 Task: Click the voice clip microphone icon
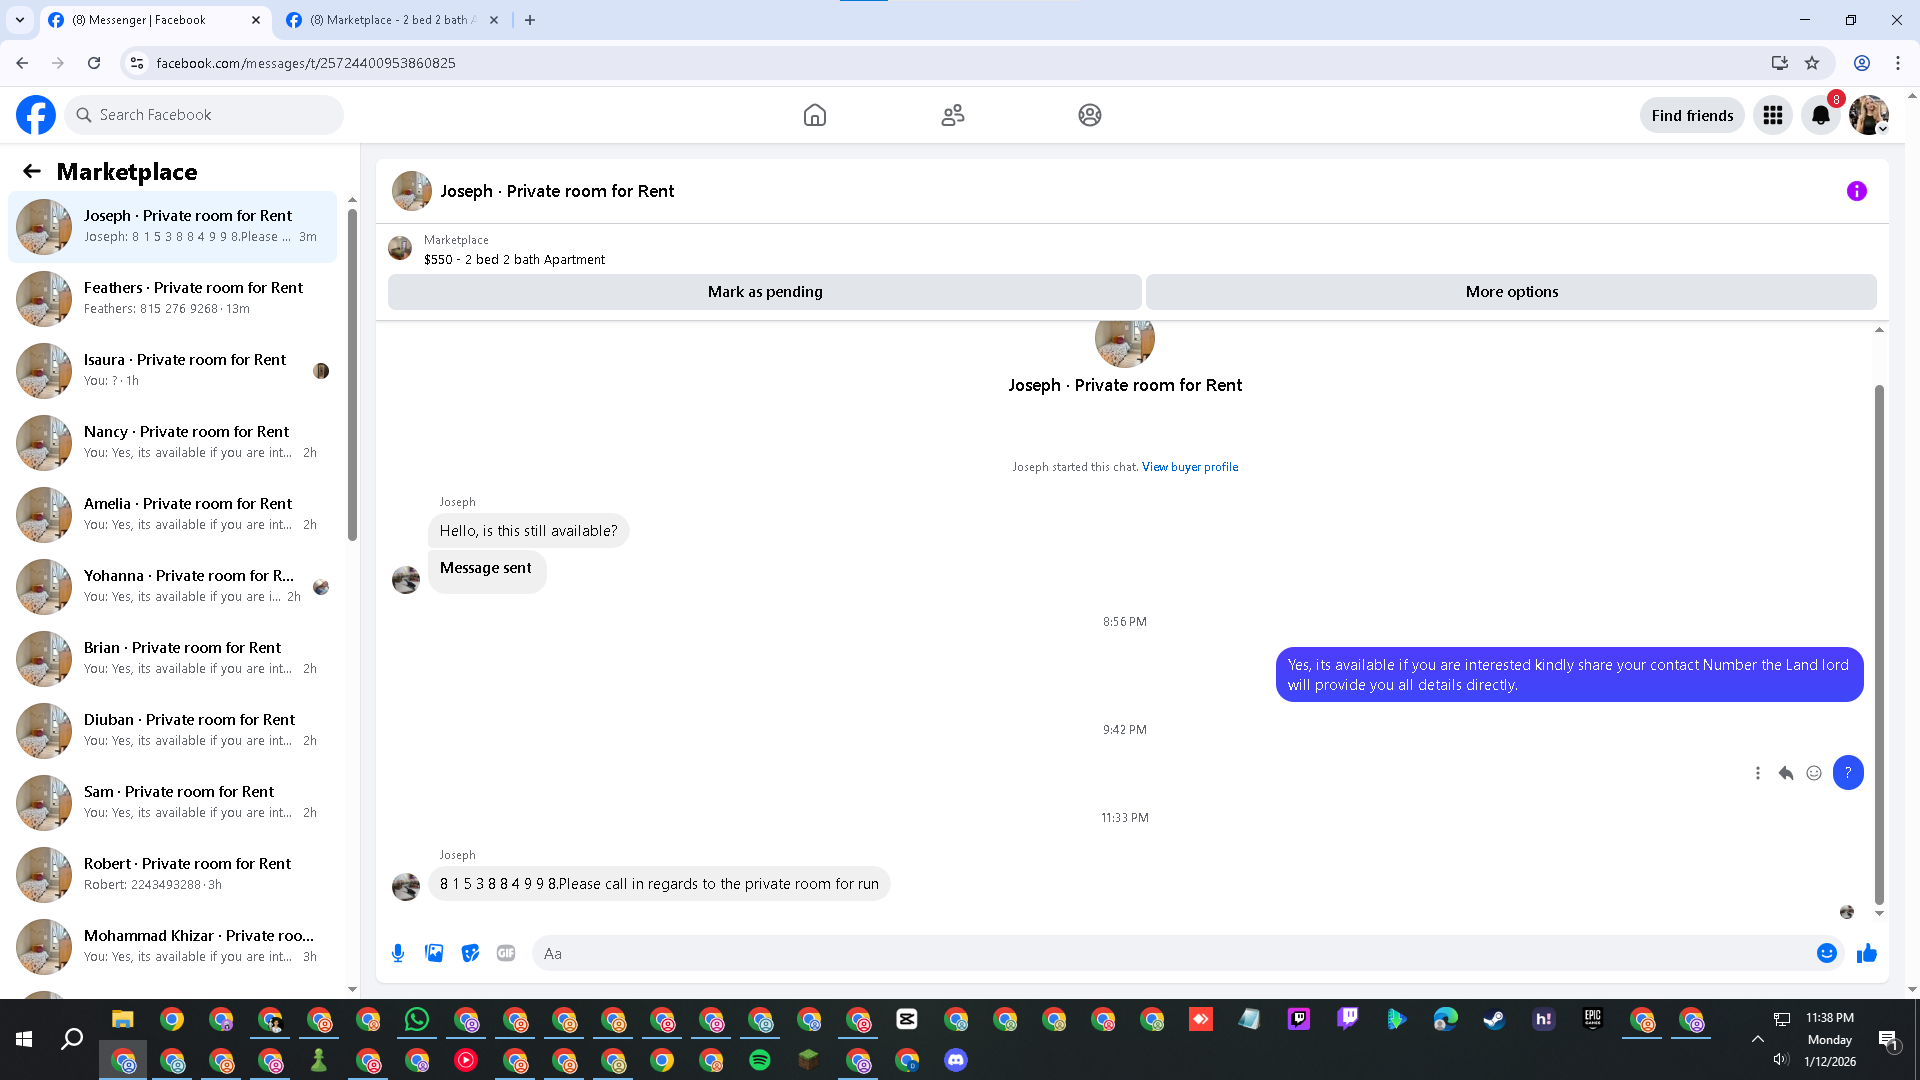[x=398, y=953]
